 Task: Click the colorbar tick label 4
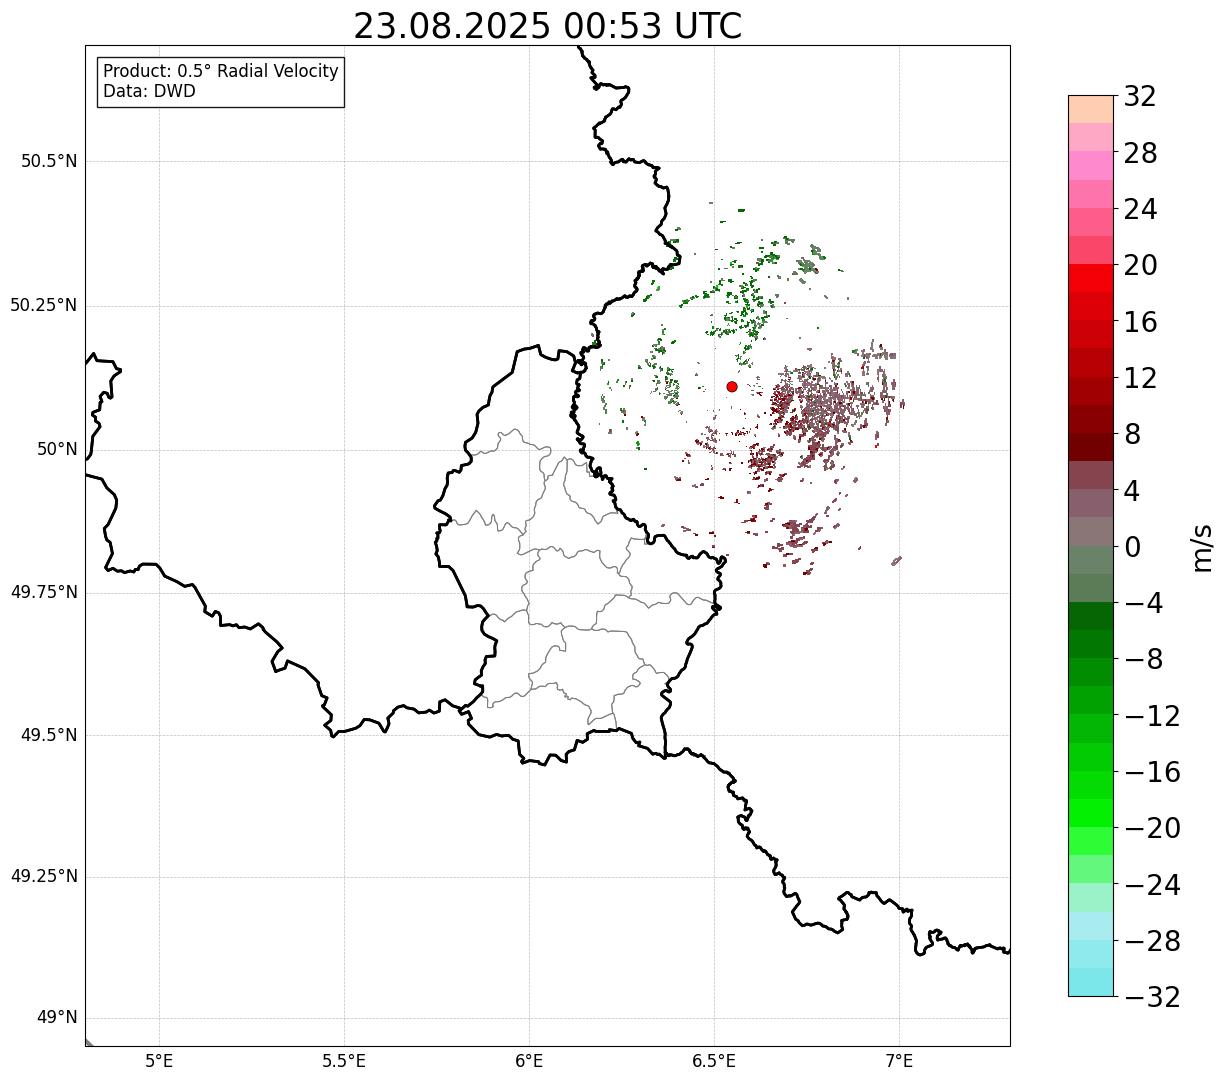point(1132,490)
